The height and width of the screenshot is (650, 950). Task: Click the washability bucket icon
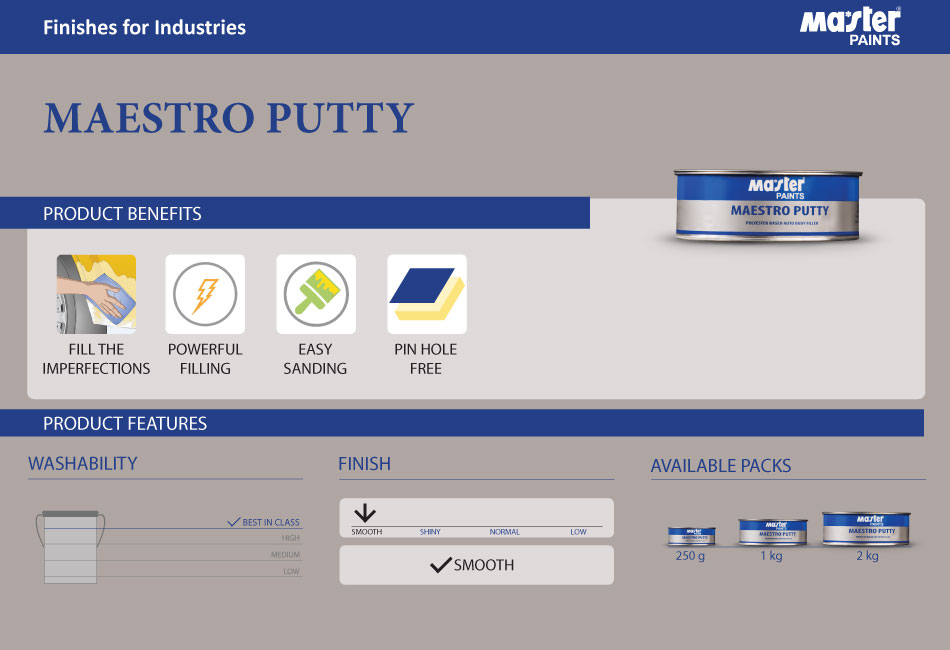click(70, 547)
